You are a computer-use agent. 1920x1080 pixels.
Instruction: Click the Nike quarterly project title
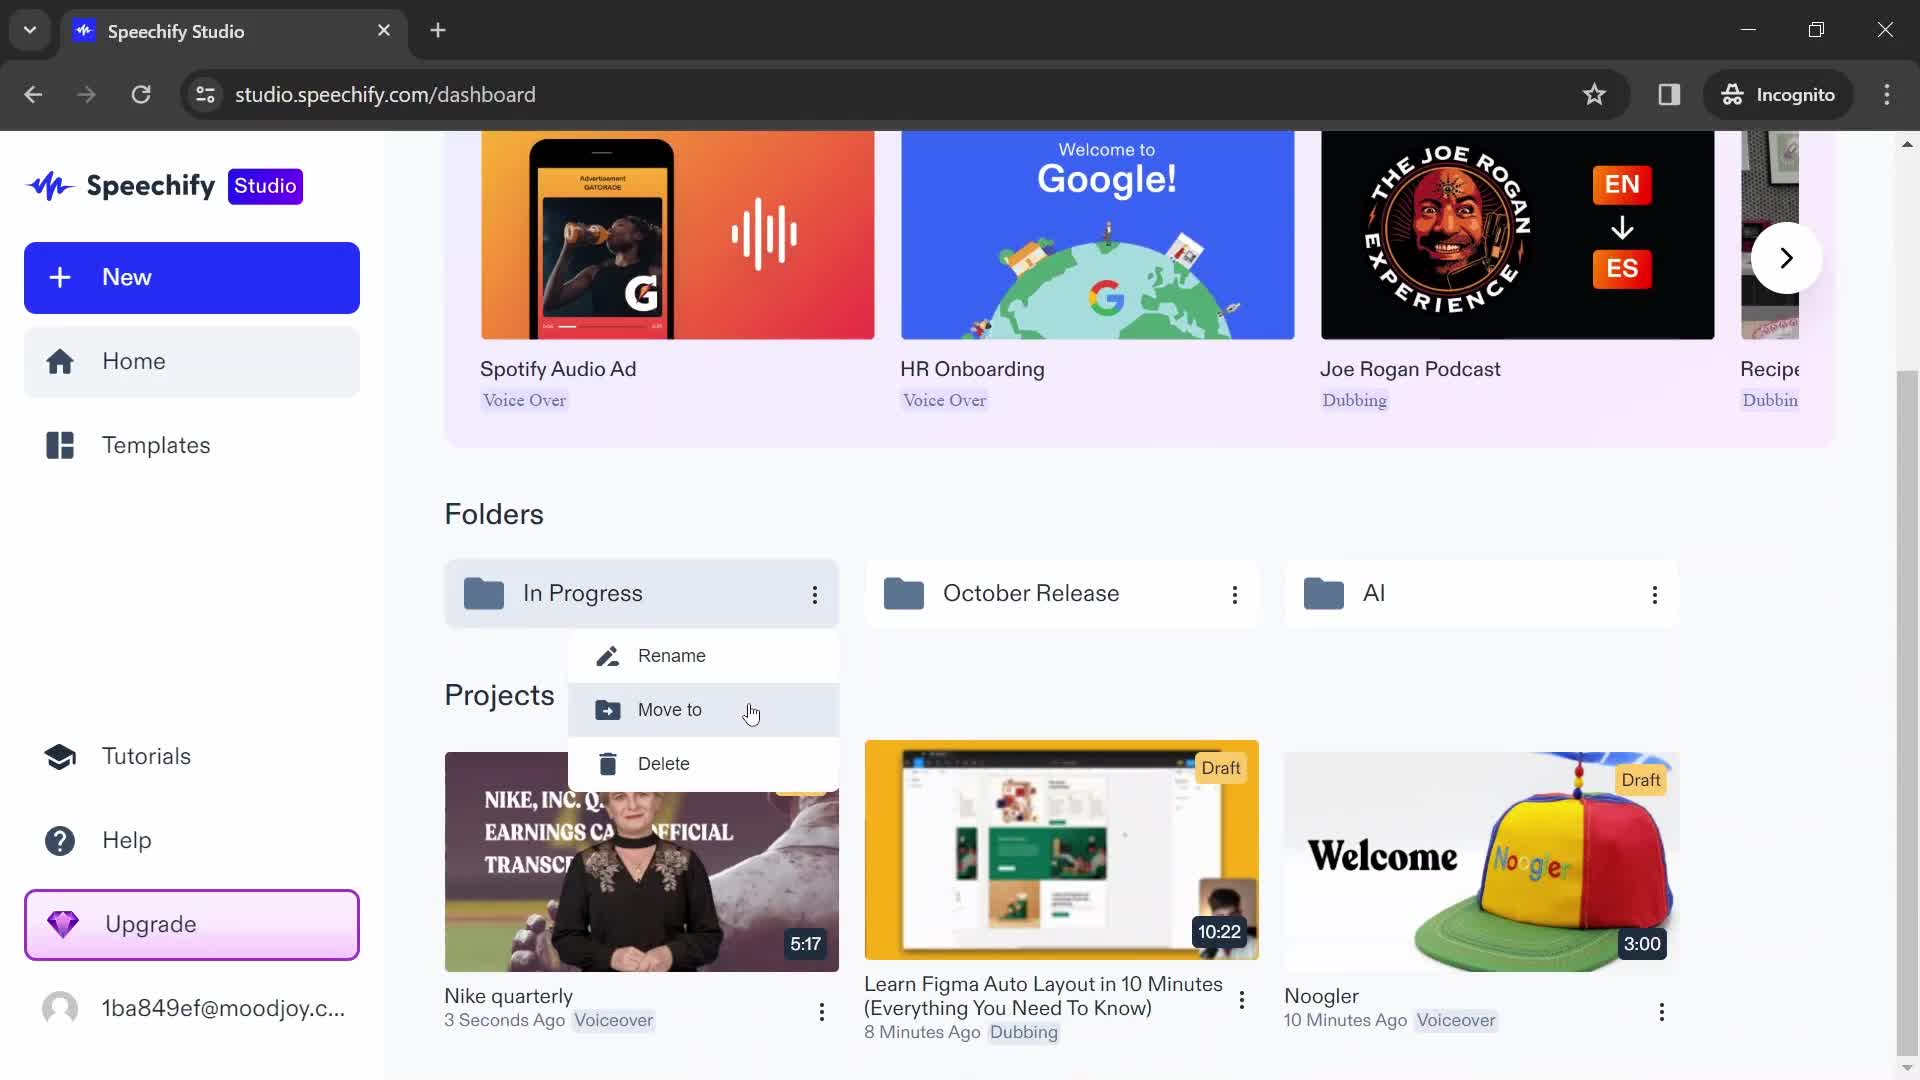click(508, 996)
